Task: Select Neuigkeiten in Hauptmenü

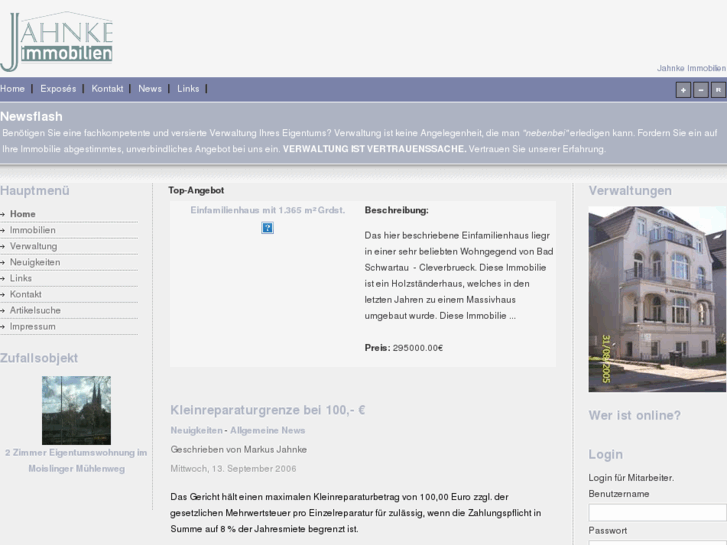Action: tap(35, 262)
